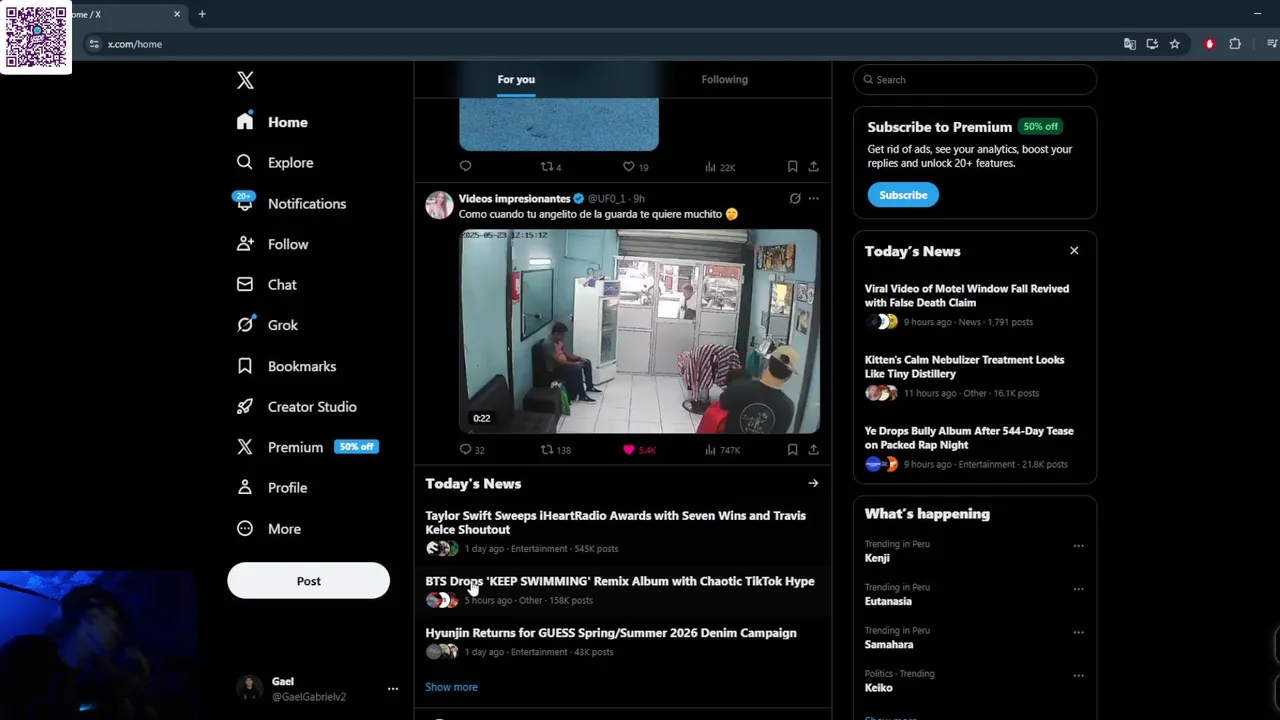Open more options on Videos impresionantes post
This screenshot has width=1280, height=720.
pos(813,199)
